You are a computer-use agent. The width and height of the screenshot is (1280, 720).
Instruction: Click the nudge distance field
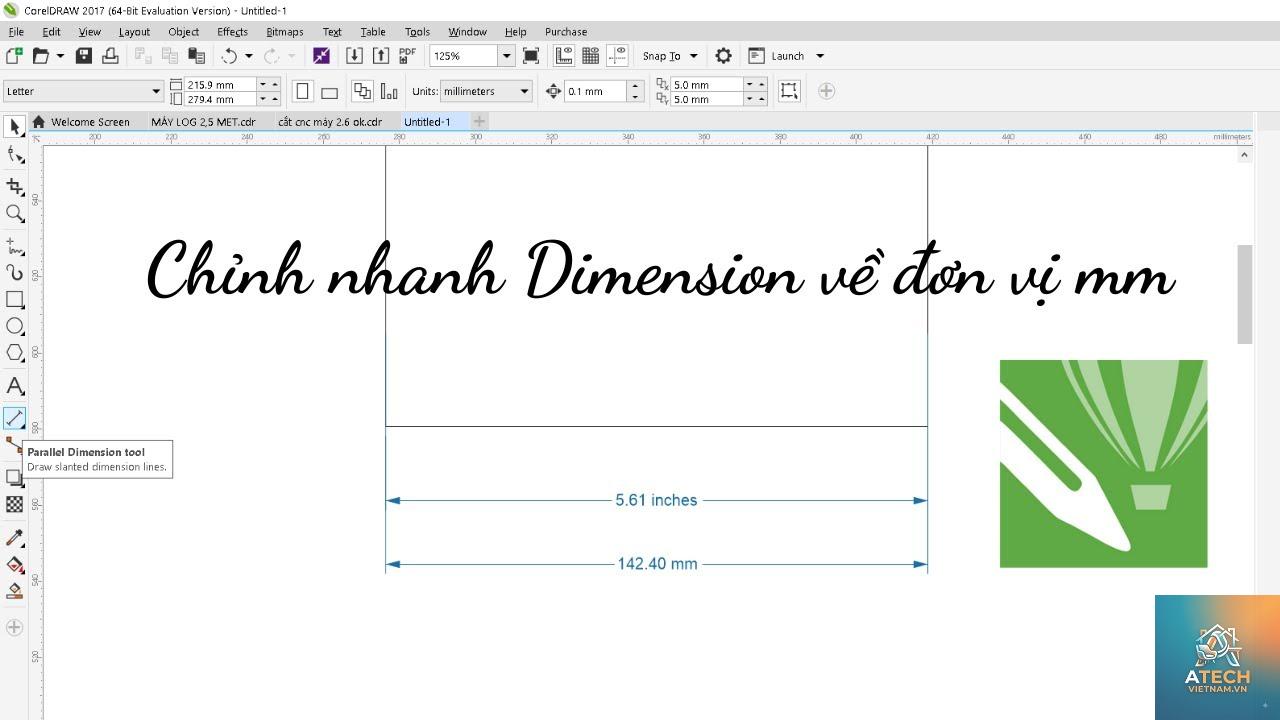[x=596, y=91]
